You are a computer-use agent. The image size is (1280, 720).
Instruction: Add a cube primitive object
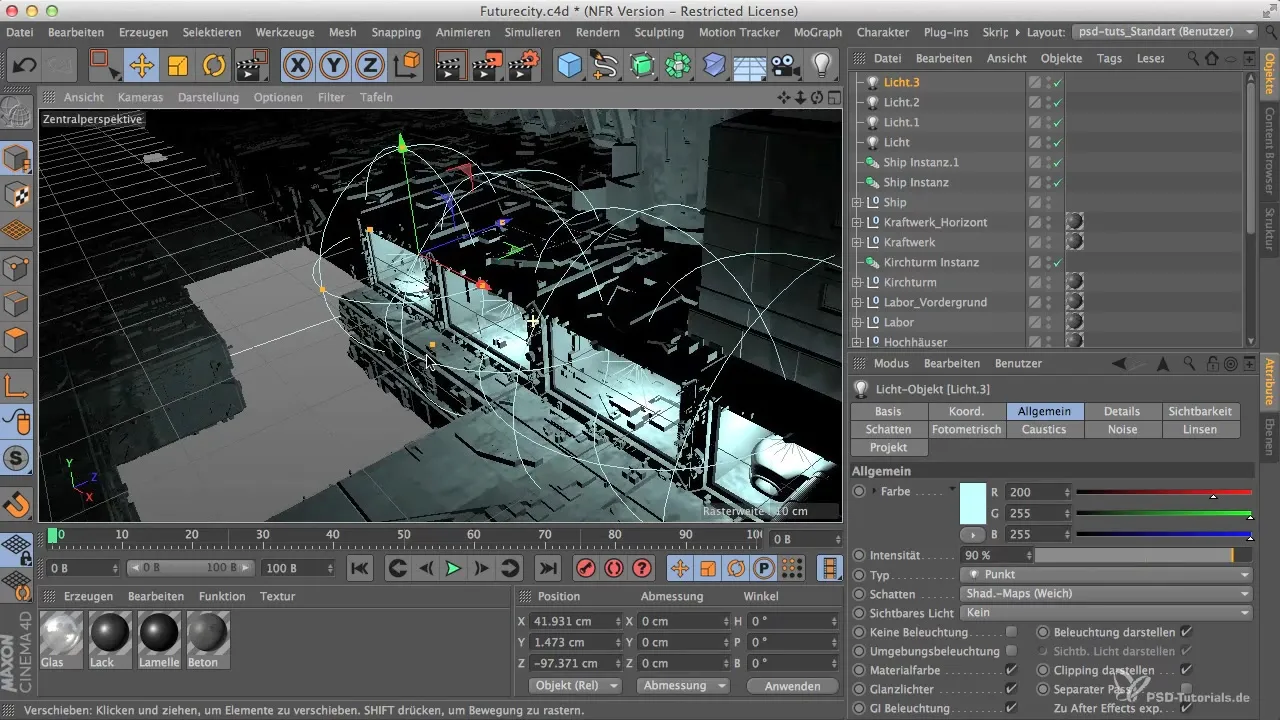[x=569, y=66]
